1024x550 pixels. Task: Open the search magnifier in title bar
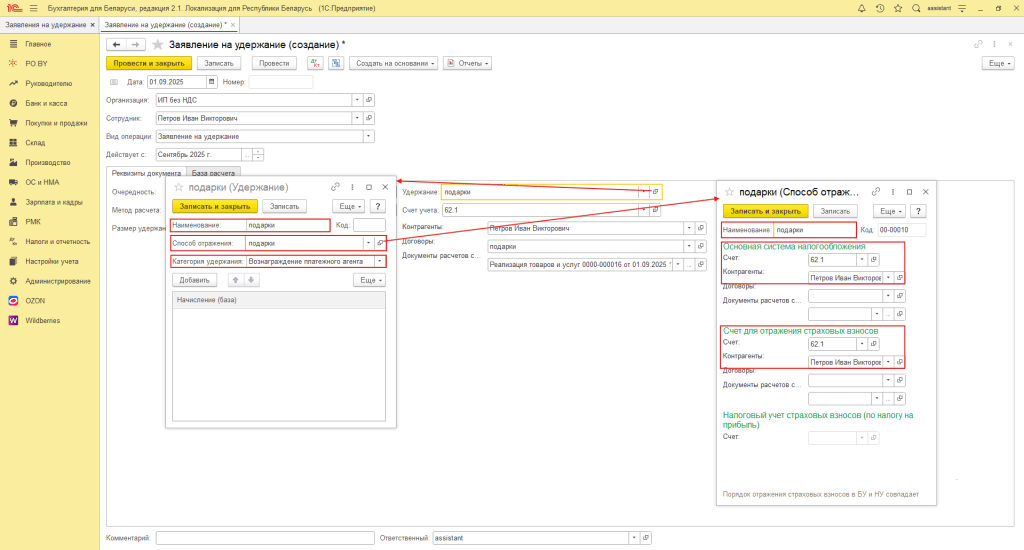[916, 8]
